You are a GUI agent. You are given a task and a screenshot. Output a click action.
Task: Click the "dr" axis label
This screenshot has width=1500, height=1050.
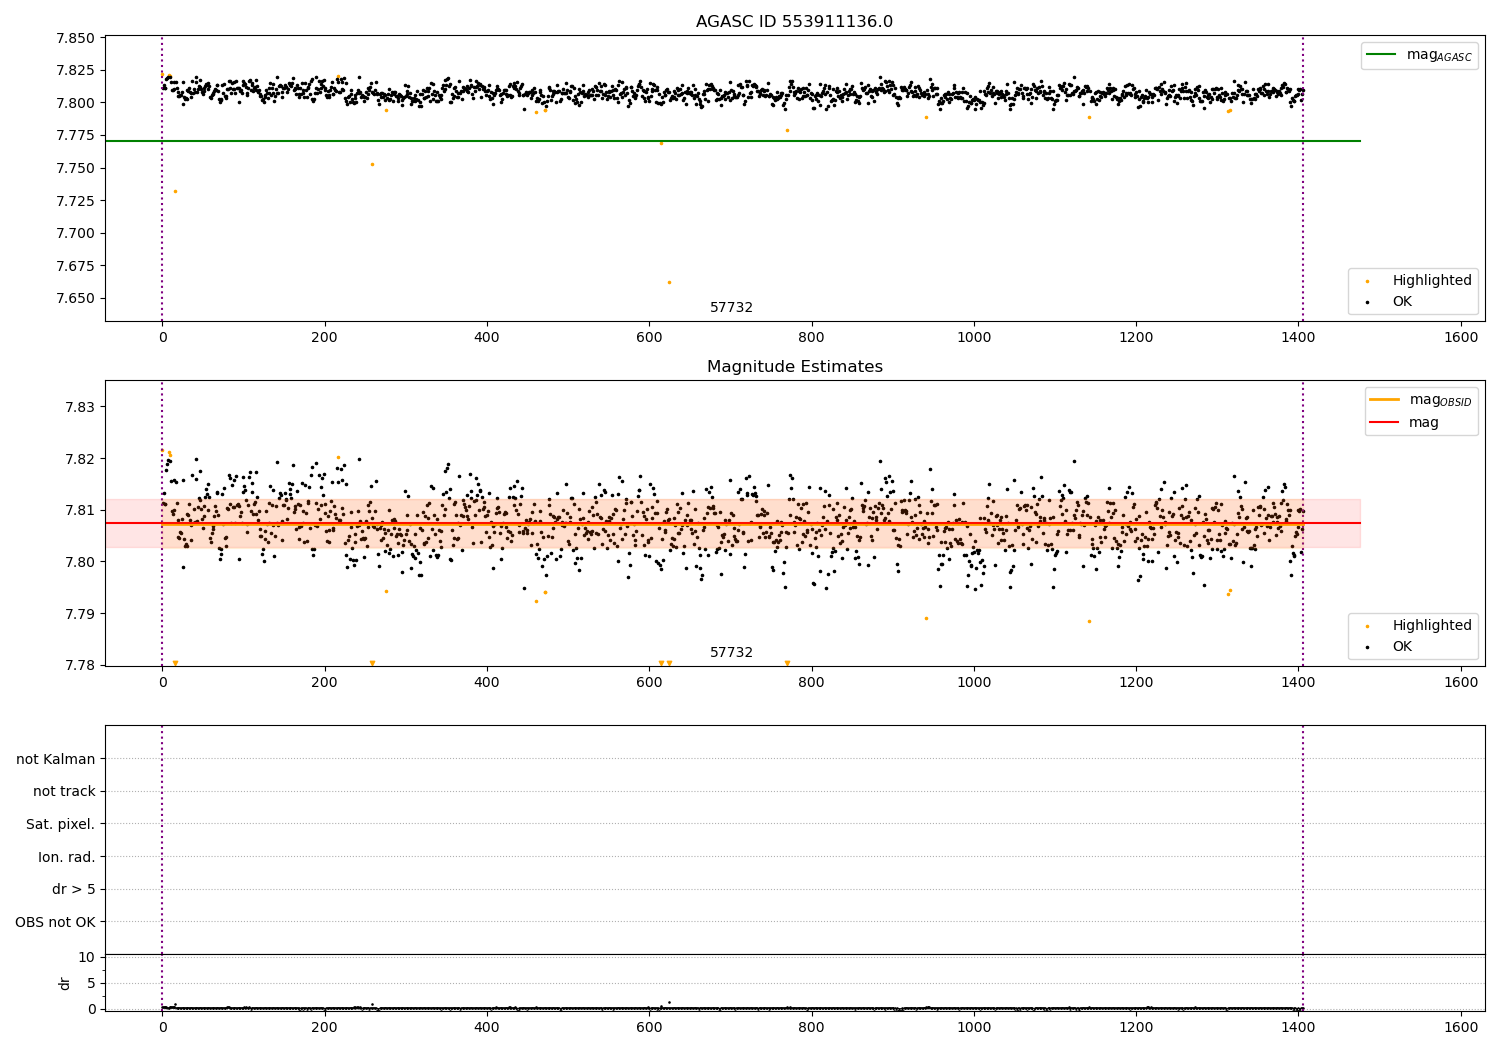tap(65, 983)
